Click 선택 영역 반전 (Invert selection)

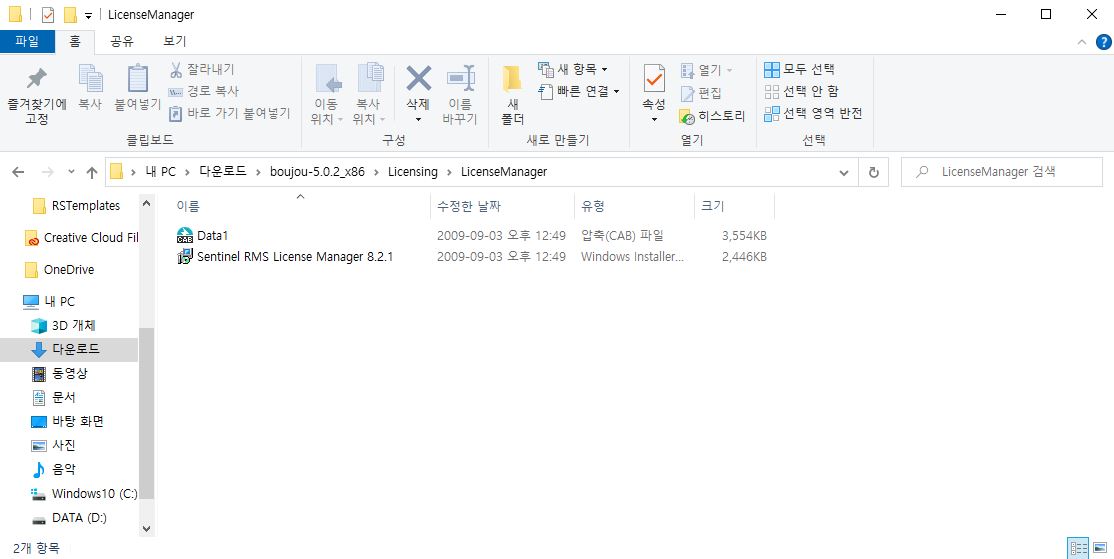pyautogui.click(x=813, y=114)
